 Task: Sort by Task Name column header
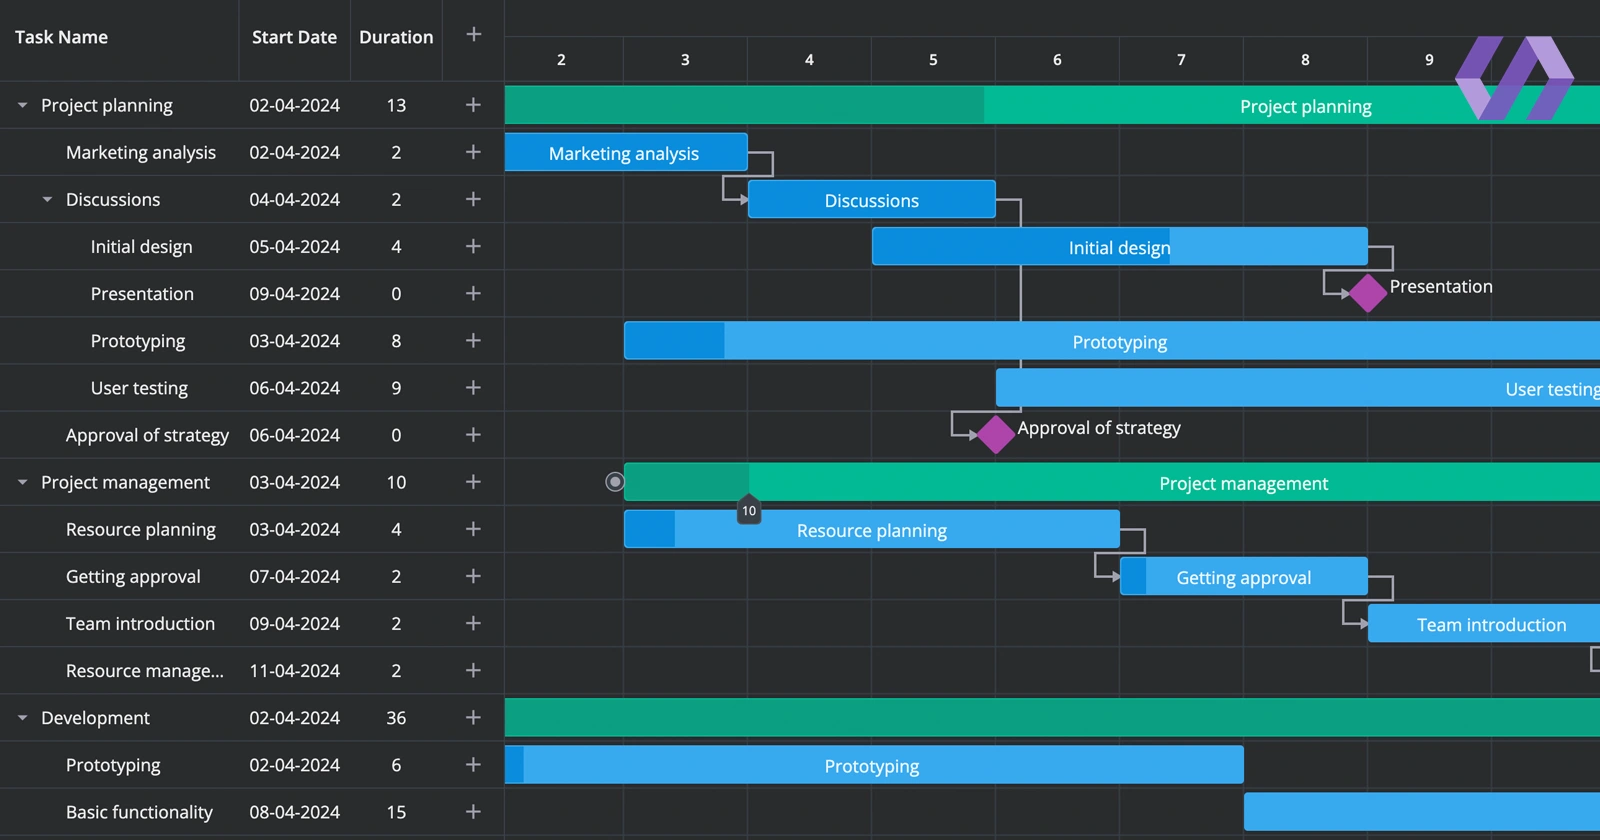click(61, 37)
